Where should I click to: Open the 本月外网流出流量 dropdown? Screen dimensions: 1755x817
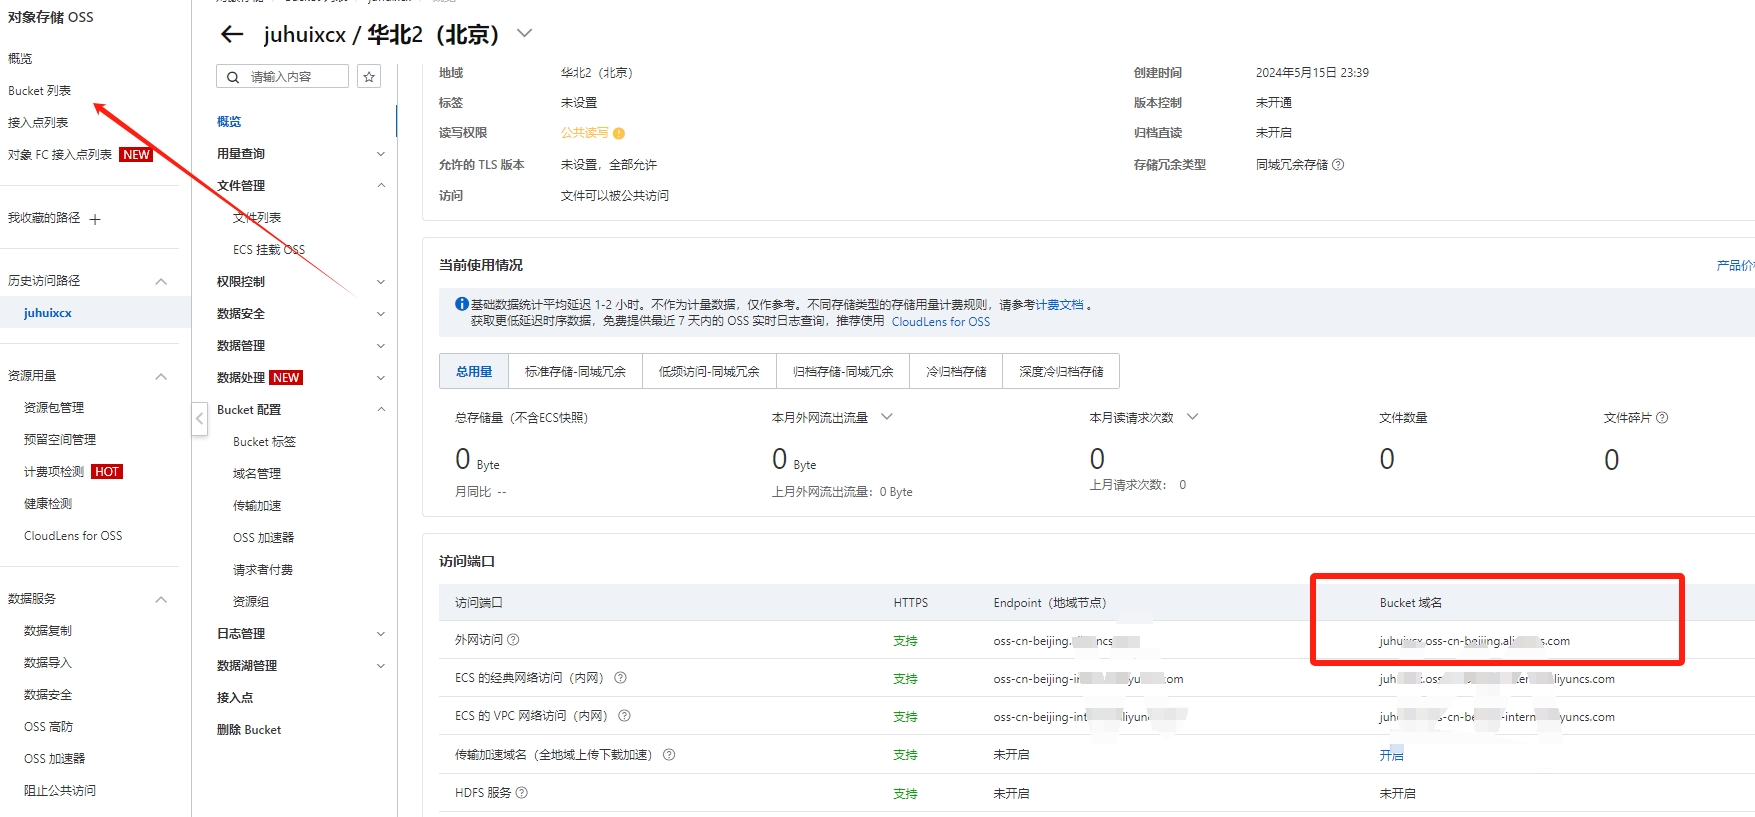886,417
